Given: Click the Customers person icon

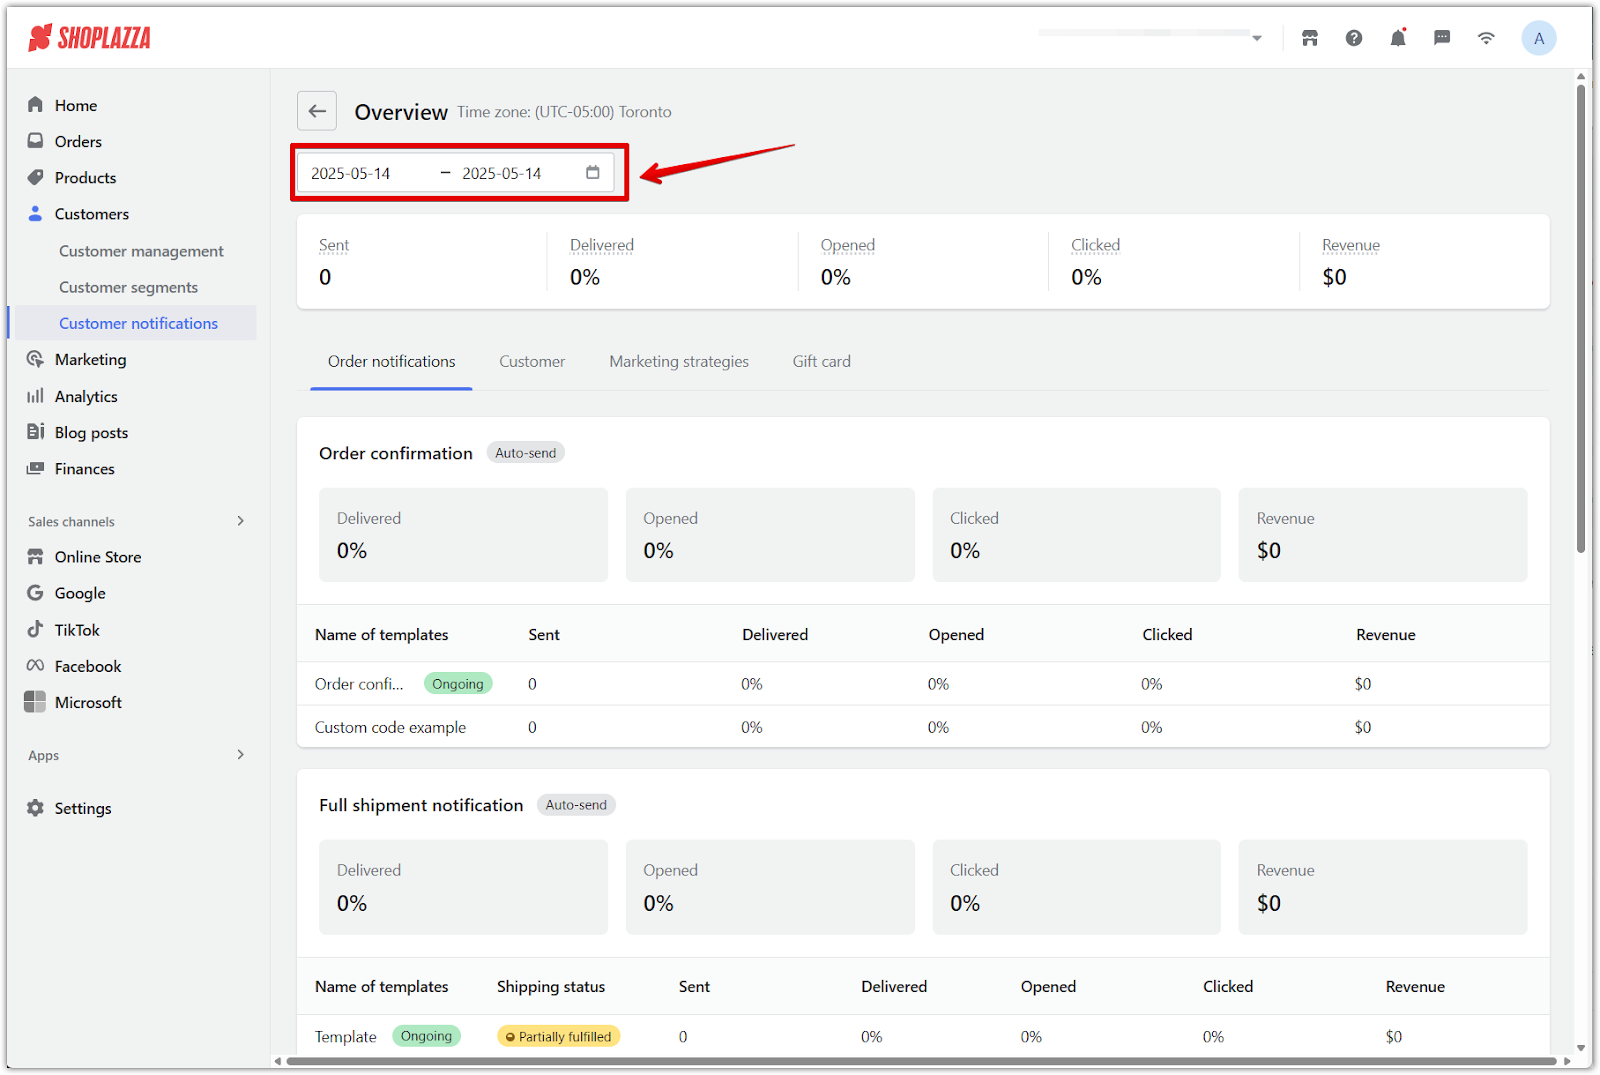Looking at the screenshot, I should pyautogui.click(x=35, y=213).
